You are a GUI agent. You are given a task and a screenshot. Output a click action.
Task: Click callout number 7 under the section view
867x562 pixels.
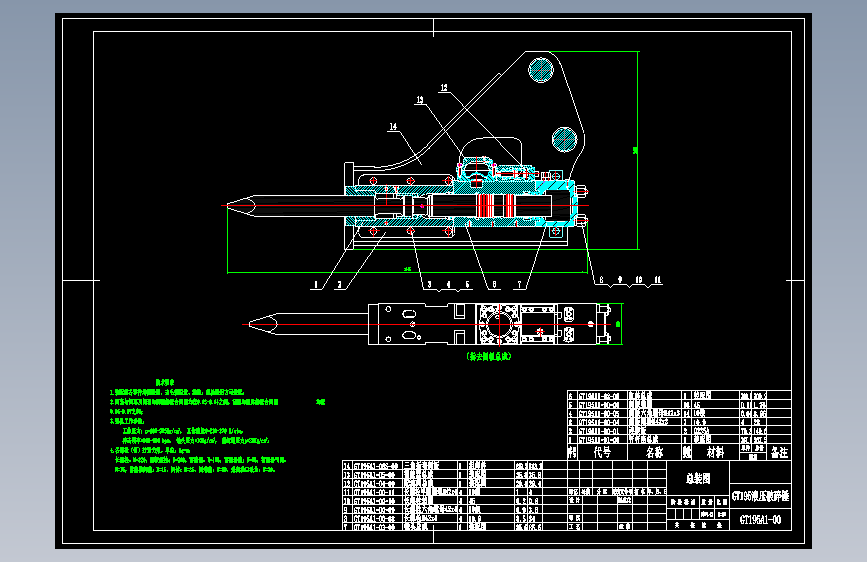coord(519,284)
